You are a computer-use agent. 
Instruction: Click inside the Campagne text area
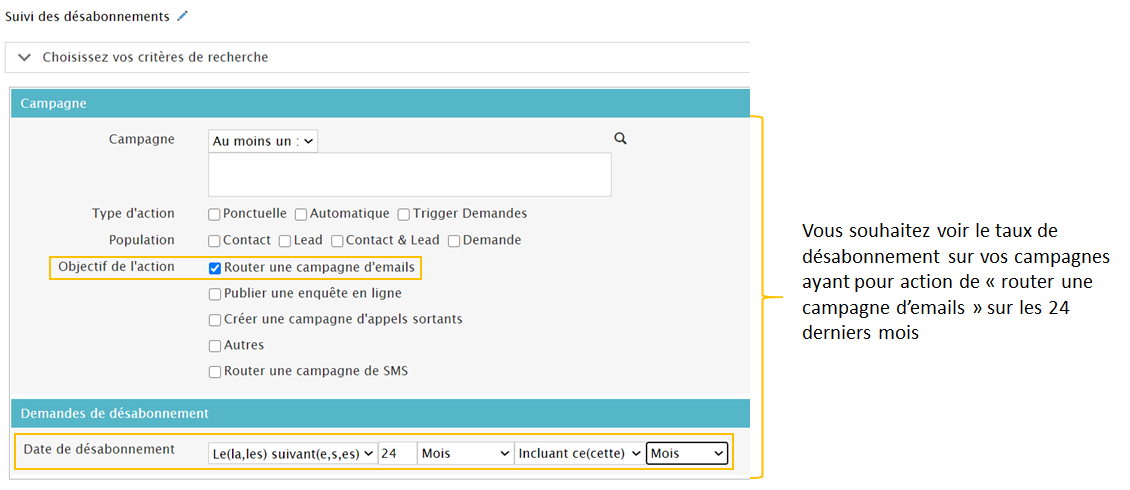click(x=409, y=174)
